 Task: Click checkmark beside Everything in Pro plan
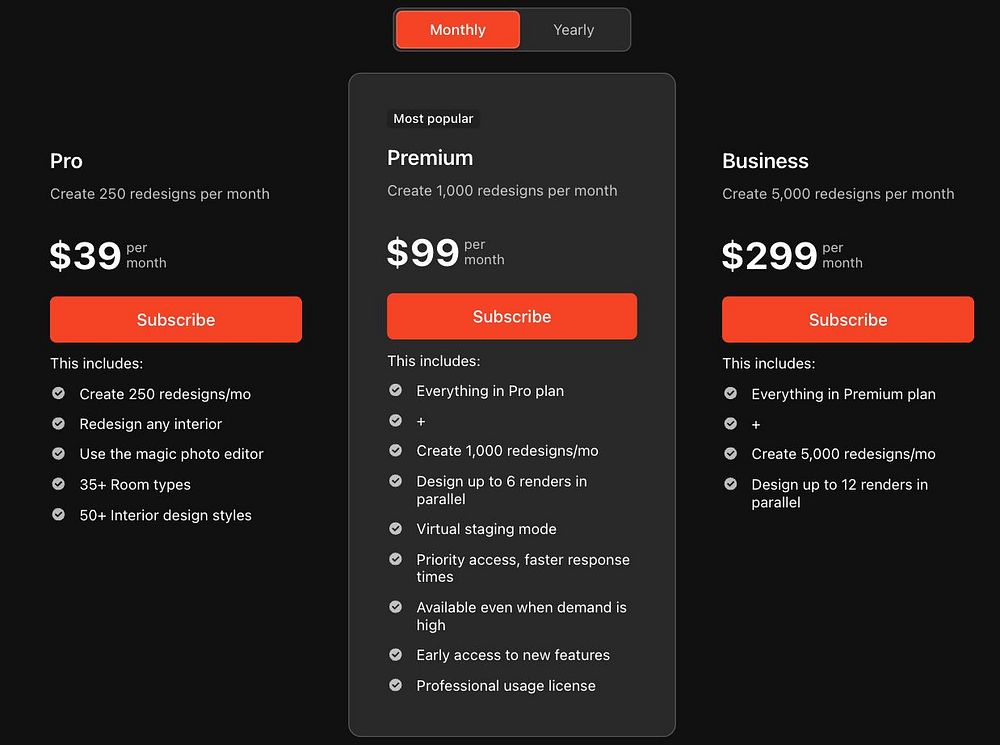click(x=396, y=390)
